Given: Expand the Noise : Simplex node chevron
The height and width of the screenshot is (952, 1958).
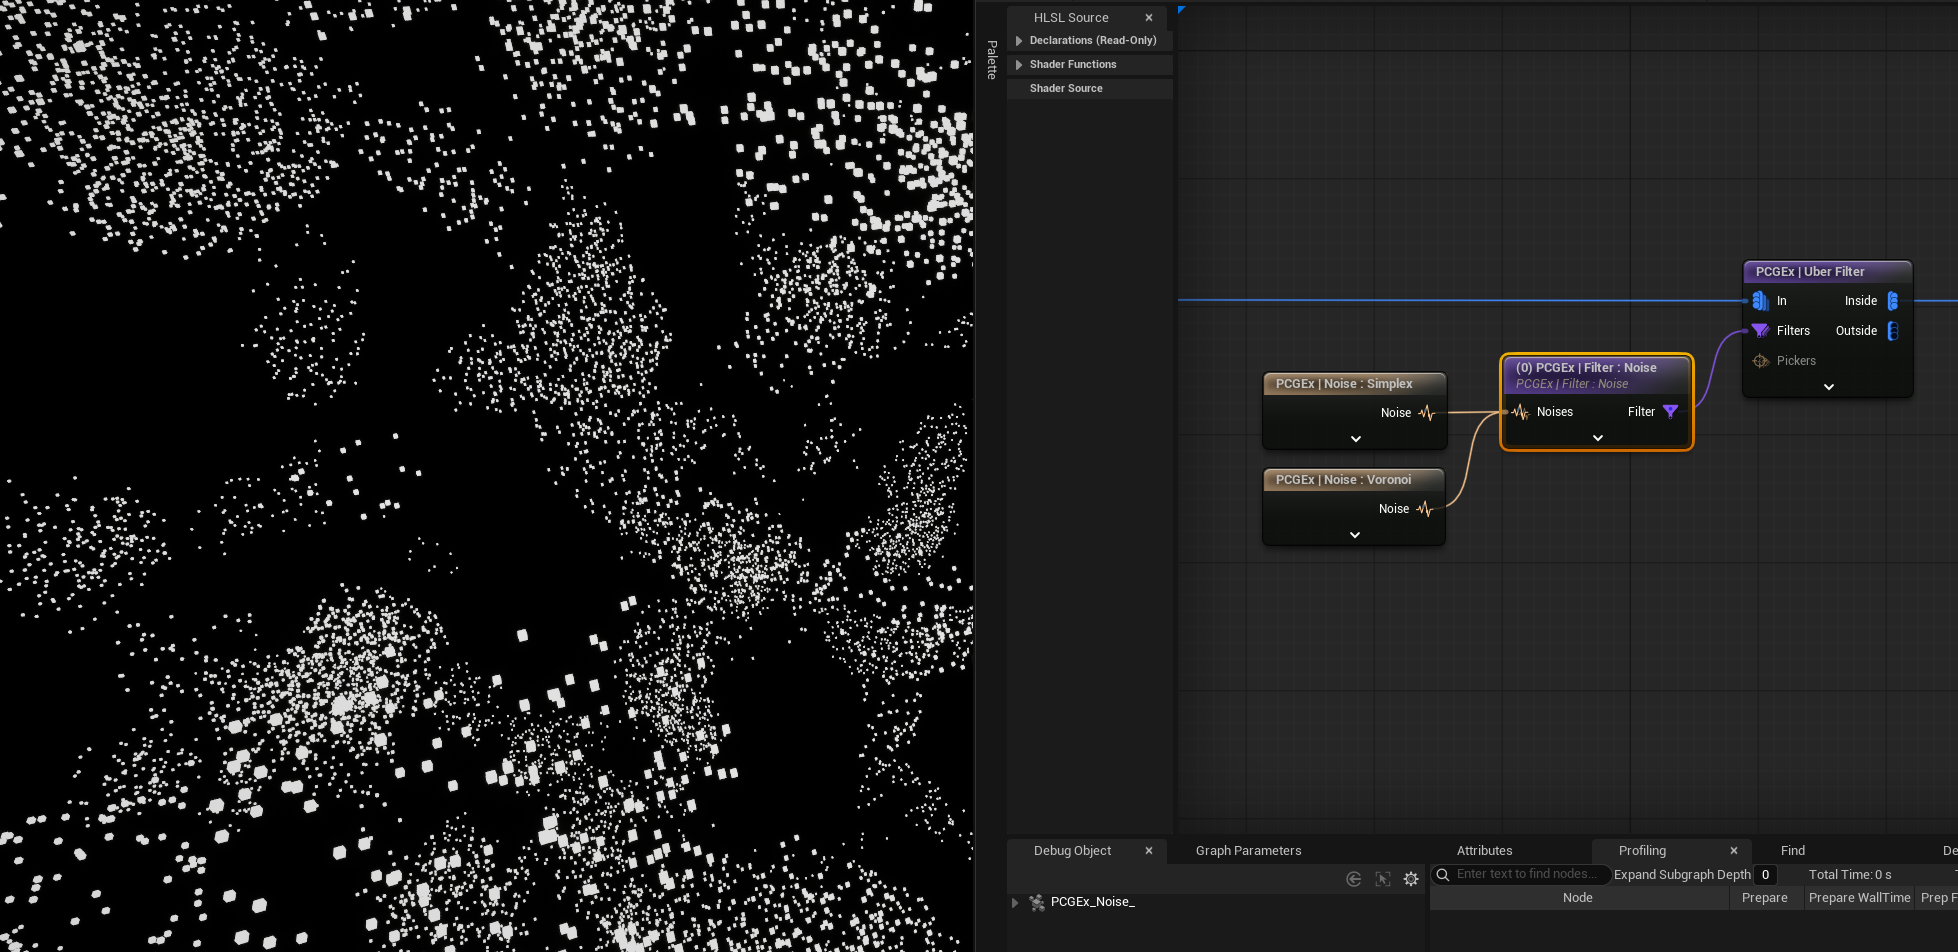Looking at the screenshot, I should [x=1356, y=439].
